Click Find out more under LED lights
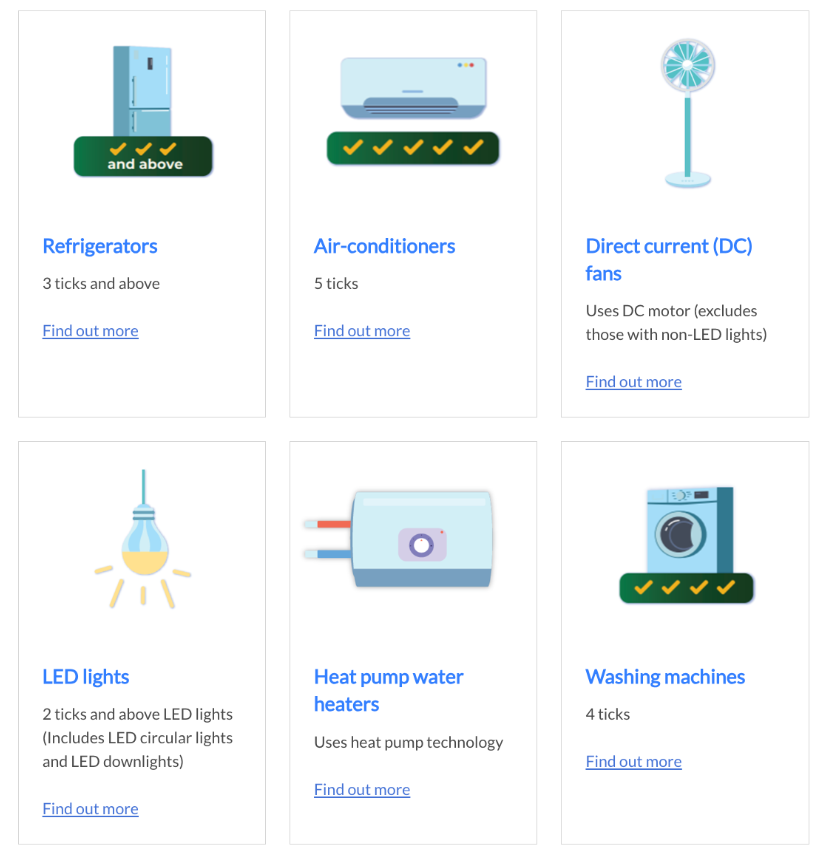 (91, 809)
